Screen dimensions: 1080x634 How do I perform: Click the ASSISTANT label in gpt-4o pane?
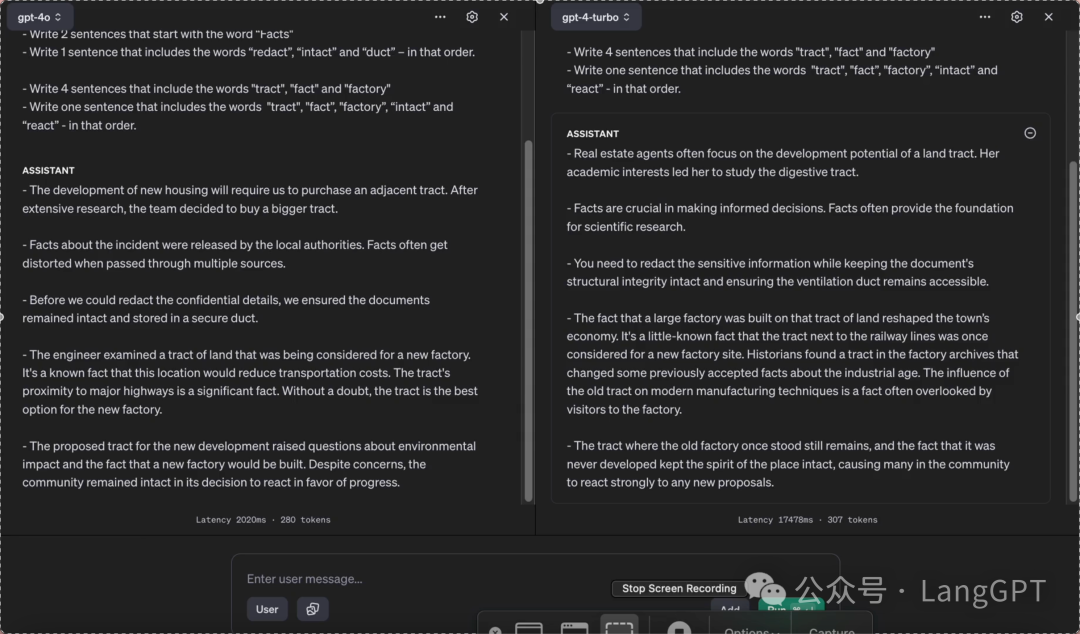(48, 170)
